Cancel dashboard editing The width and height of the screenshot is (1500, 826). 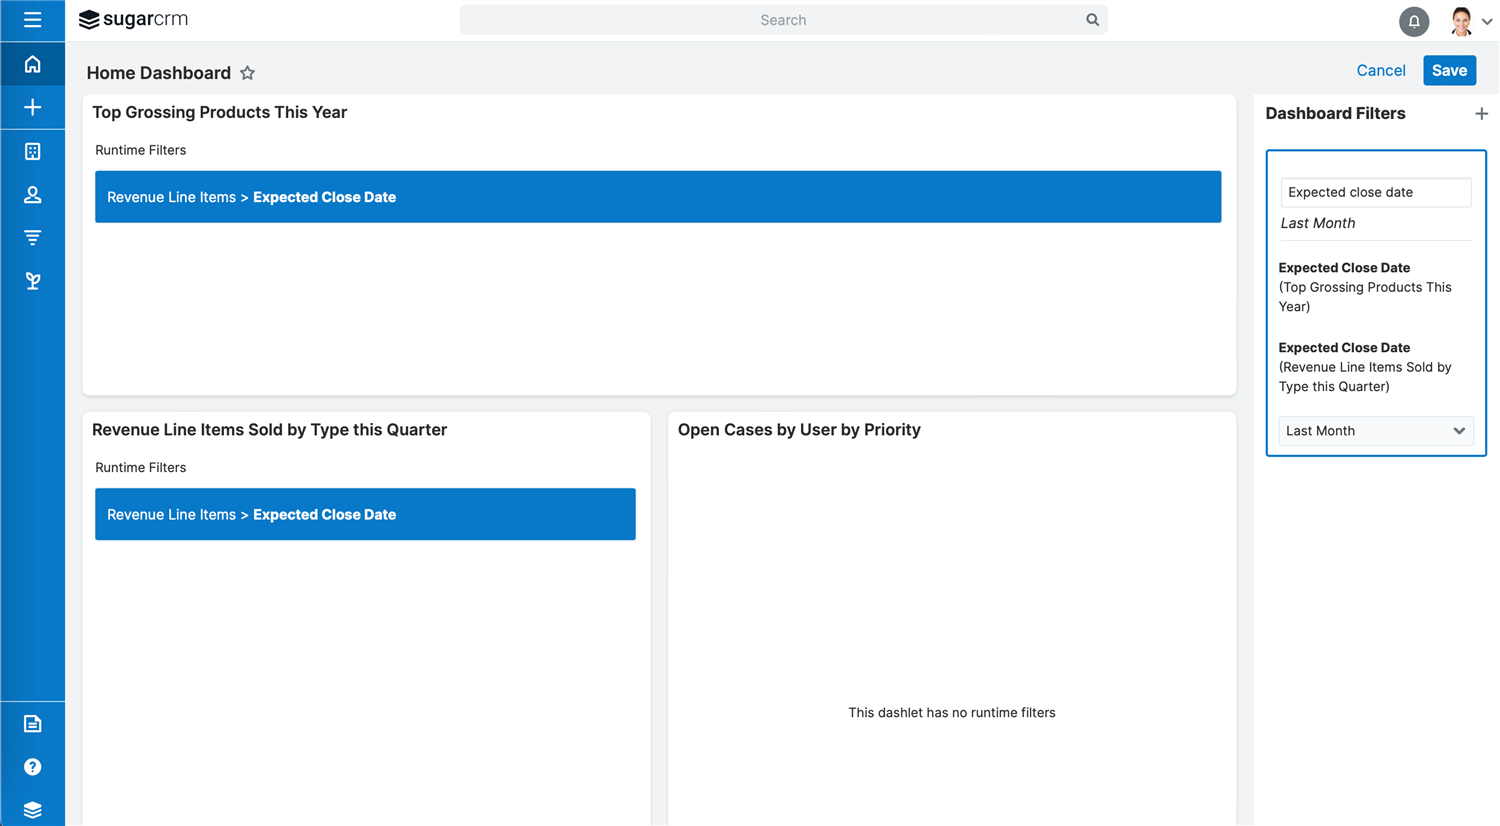click(1380, 71)
